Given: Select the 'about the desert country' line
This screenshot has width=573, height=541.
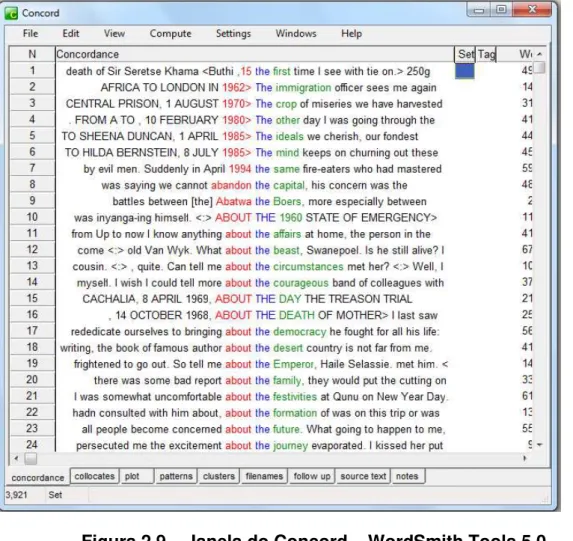Looking at the screenshot, I should pyautogui.click(x=255, y=348).
